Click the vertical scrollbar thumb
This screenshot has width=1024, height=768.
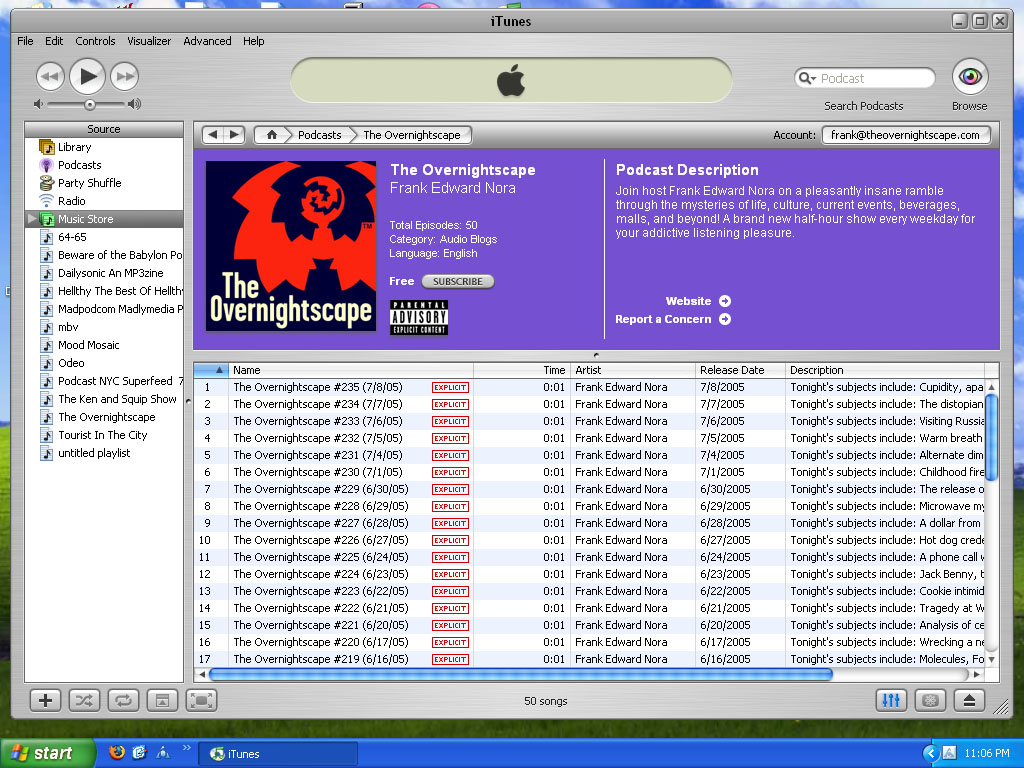click(x=991, y=437)
